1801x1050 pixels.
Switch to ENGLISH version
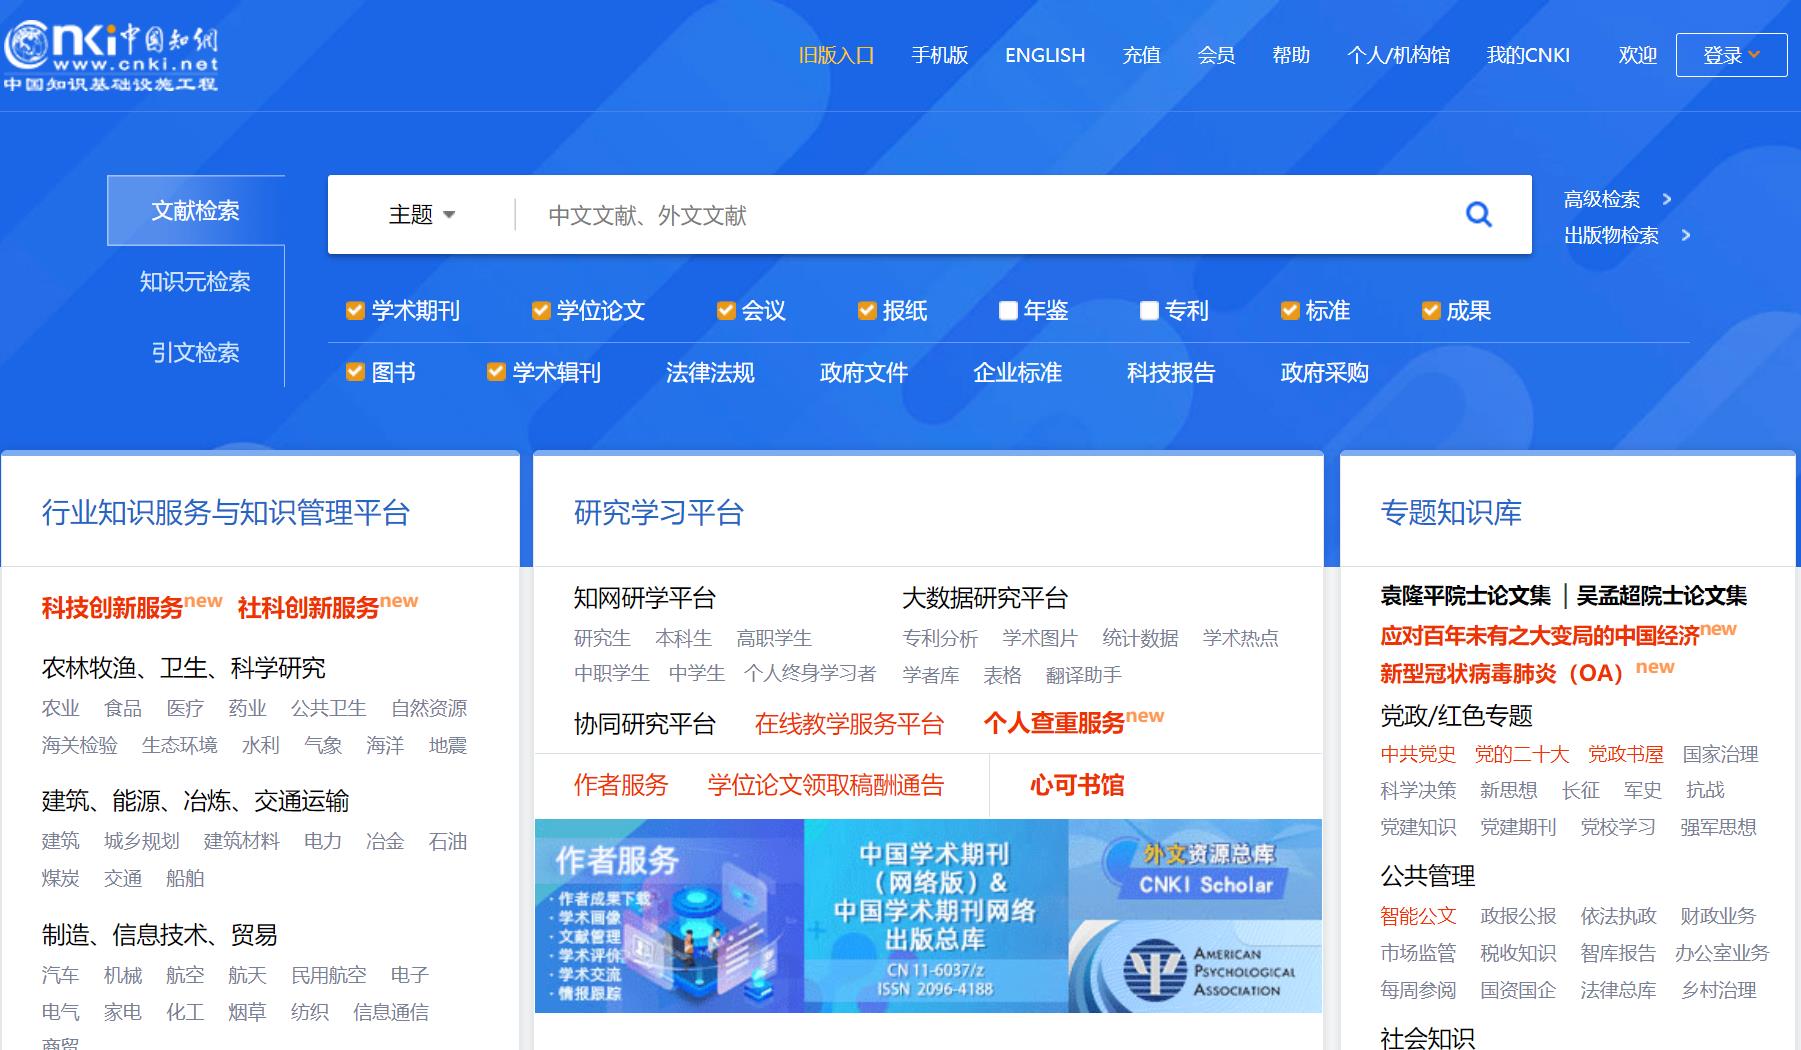click(1045, 55)
